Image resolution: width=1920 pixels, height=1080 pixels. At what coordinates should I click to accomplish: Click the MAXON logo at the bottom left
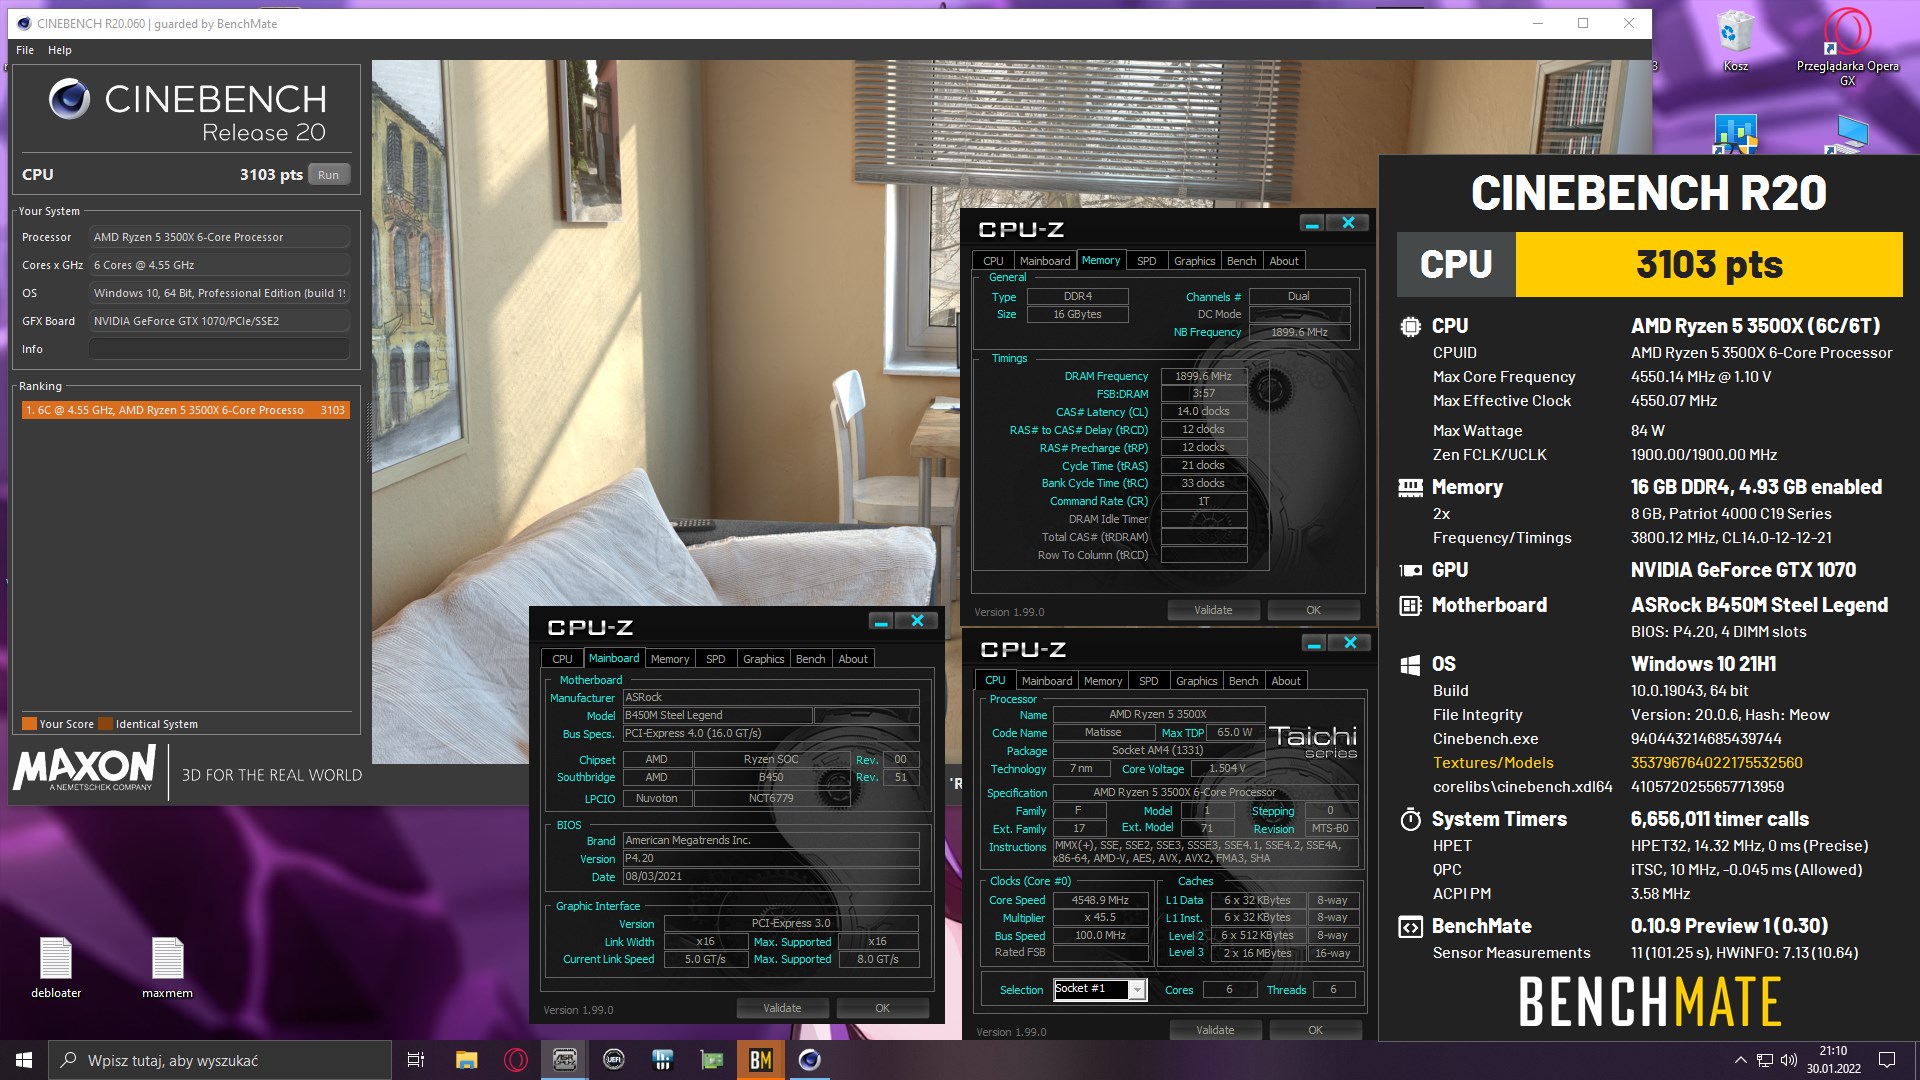(x=85, y=769)
